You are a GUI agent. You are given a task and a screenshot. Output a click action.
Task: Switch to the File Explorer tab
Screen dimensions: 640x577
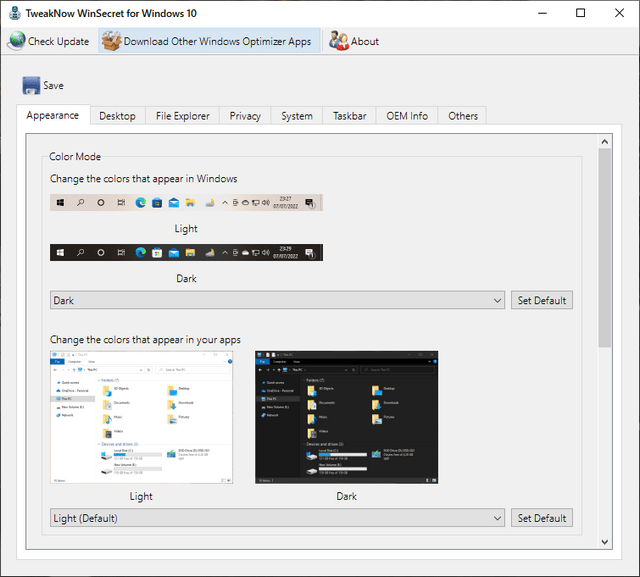[x=182, y=116]
